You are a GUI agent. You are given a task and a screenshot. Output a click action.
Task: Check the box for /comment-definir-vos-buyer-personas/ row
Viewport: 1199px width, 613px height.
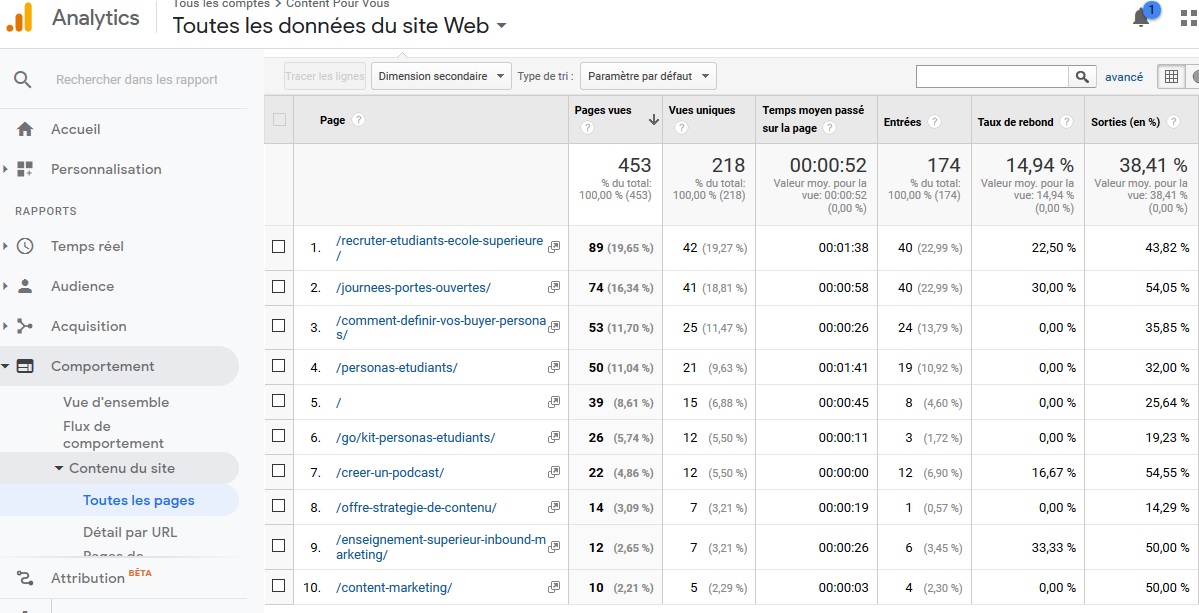(x=279, y=326)
